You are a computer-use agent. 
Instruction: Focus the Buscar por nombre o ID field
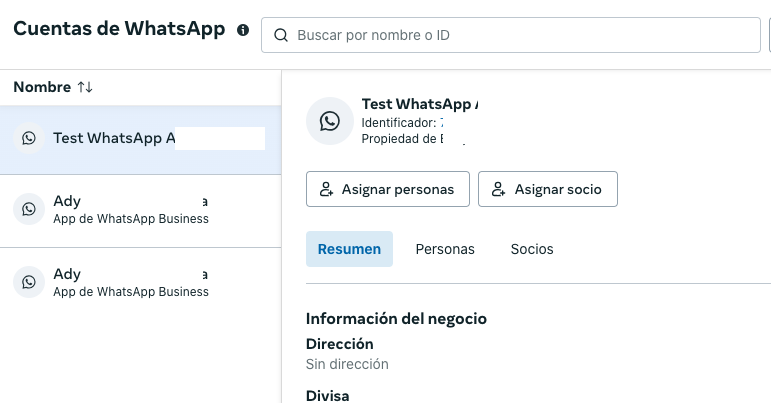520,35
